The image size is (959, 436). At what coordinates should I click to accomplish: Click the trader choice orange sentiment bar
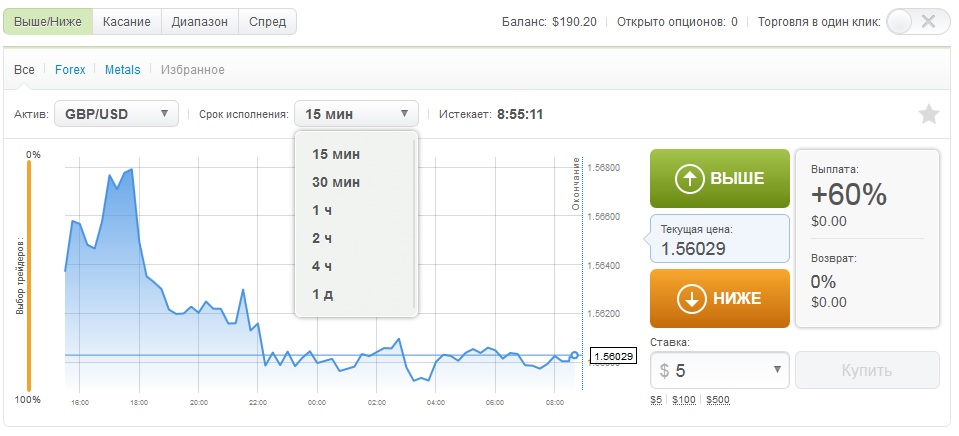click(29, 275)
